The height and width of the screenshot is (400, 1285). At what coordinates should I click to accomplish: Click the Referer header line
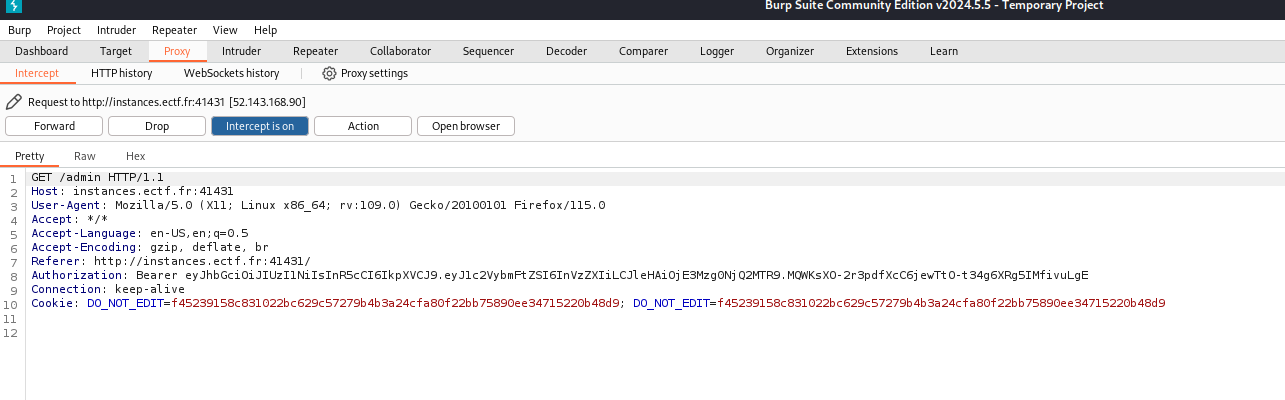pyautogui.click(x=171, y=261)
